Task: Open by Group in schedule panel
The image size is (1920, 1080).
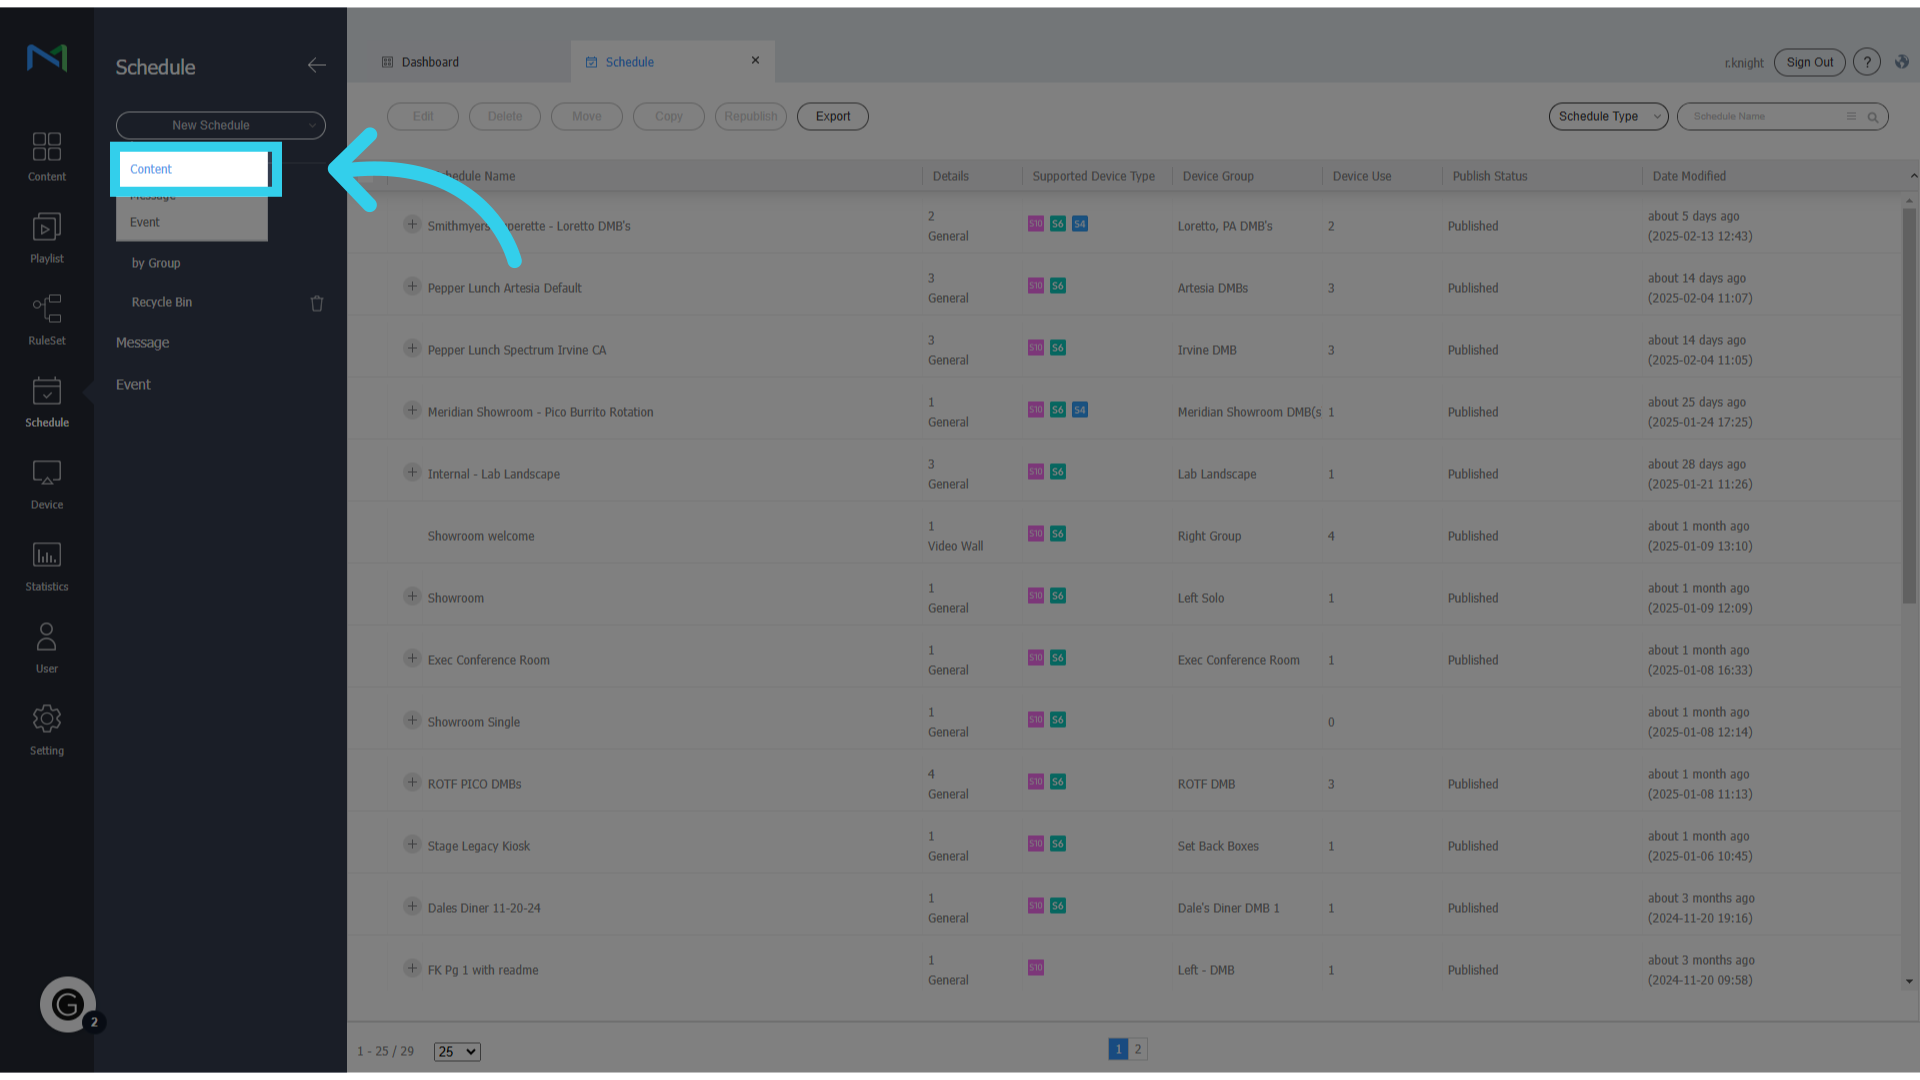Action: pyautogui.click(x=156, y=264)
